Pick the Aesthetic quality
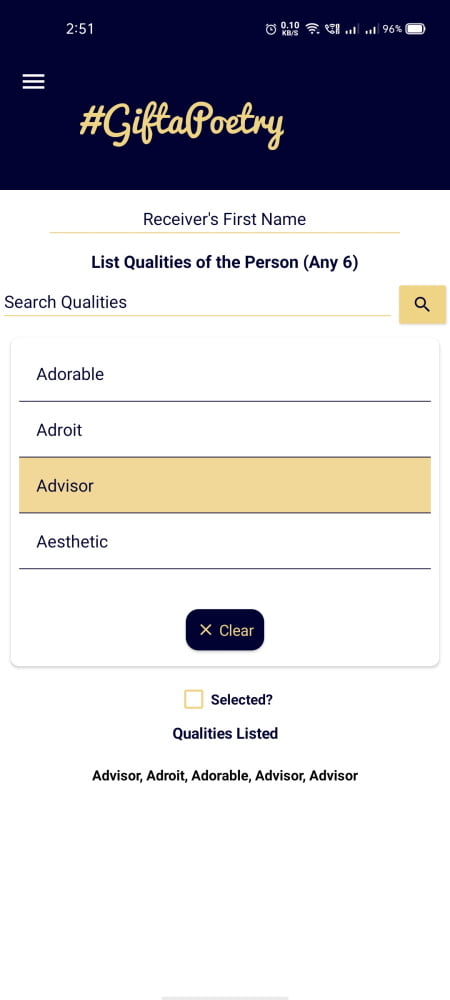Viewport: 450px width, 1000px height. click(x=225, y=541)
